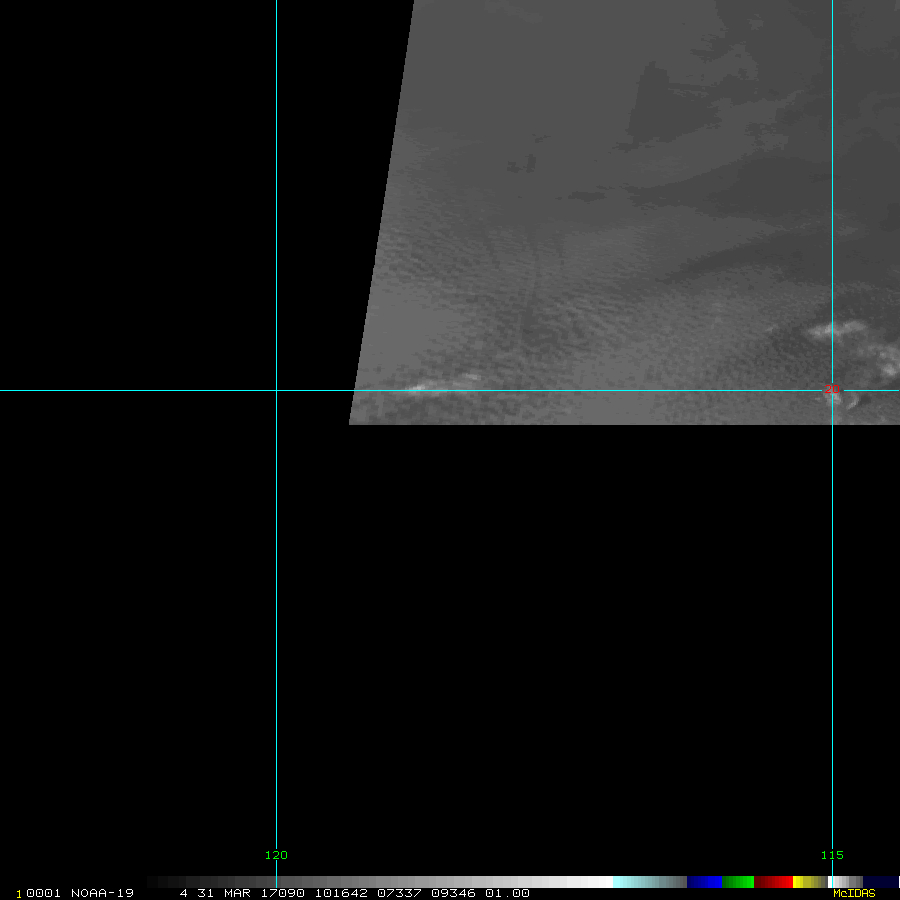Viewport: 900px width, 900px height.
Task: Click the yellow McIDAS label
Action: click(x=854, y=893)
